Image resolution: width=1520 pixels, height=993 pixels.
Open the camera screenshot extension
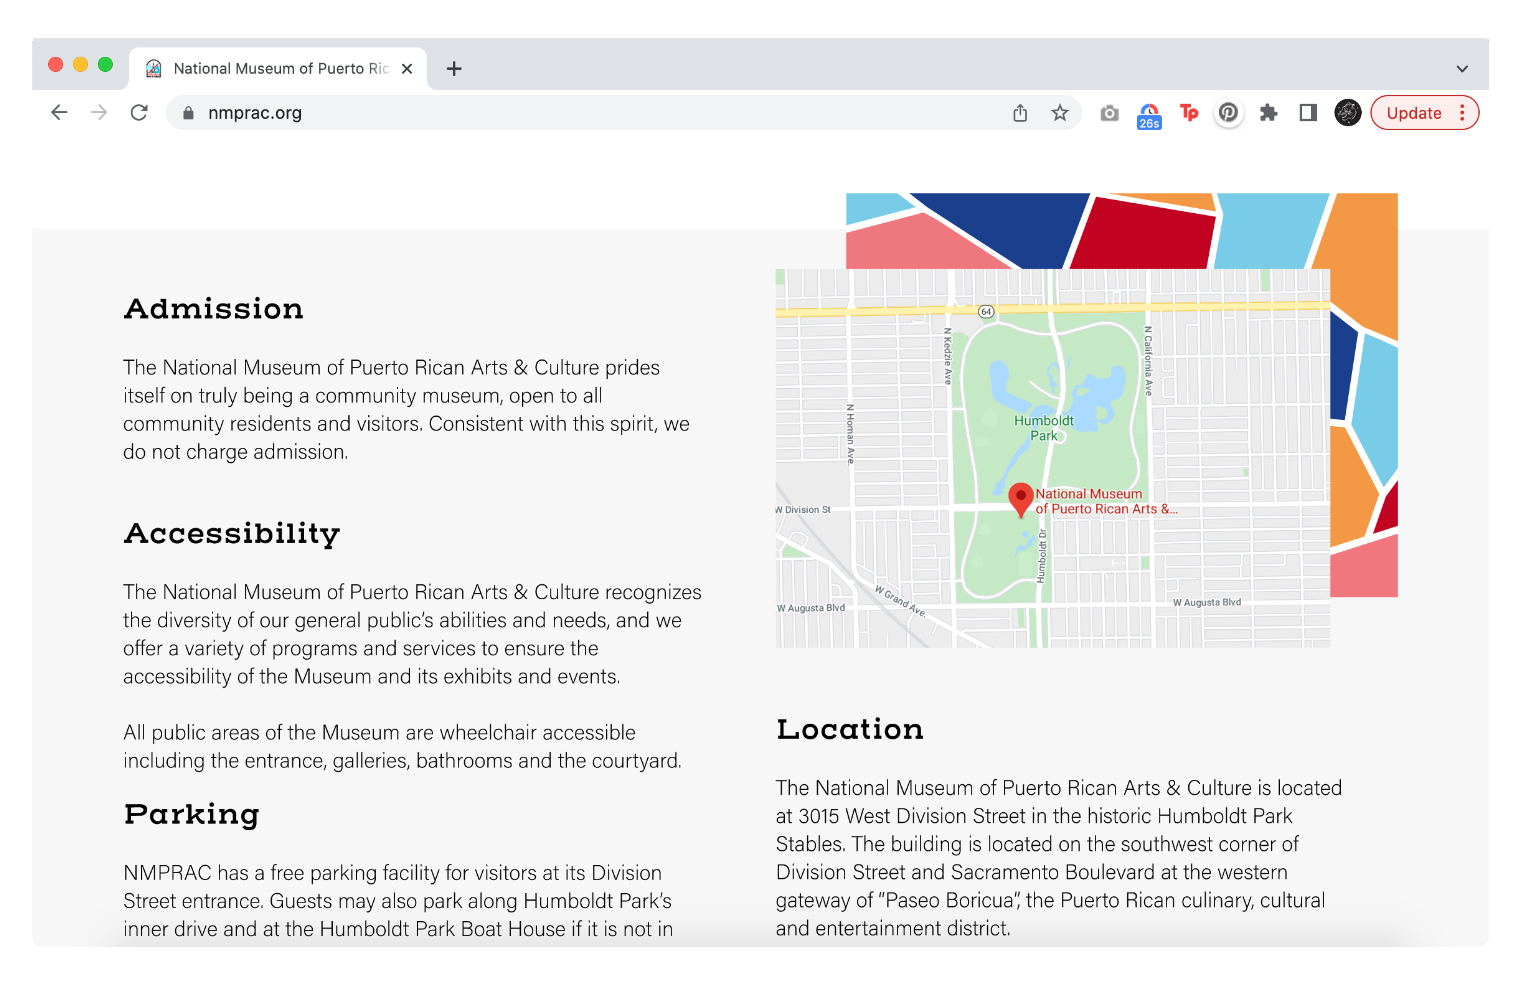(1109, 113)
